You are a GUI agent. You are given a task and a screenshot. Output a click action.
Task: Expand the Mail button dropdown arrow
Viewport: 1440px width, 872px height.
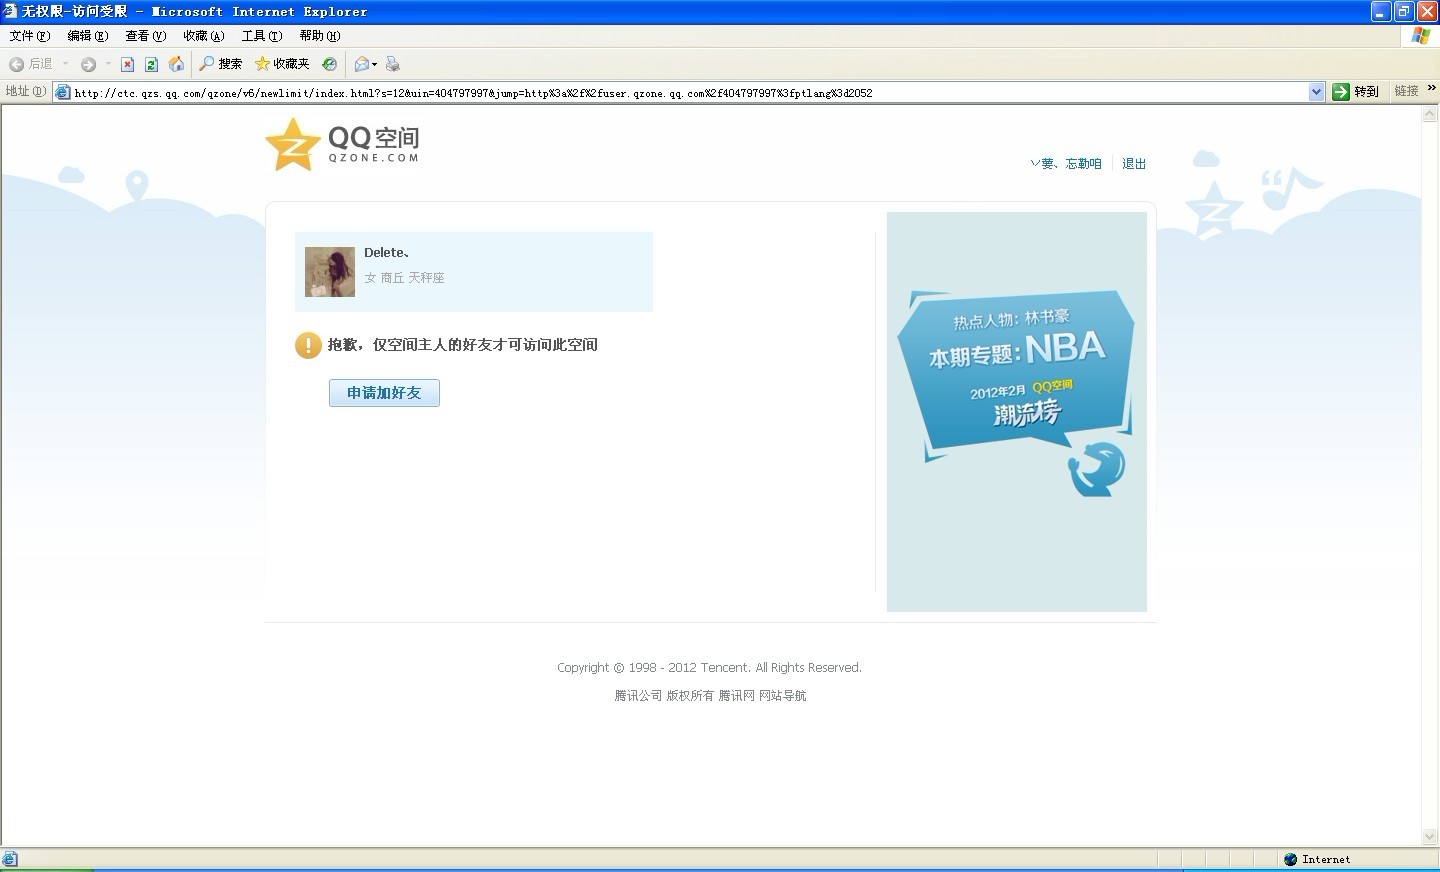pos(375,64)
